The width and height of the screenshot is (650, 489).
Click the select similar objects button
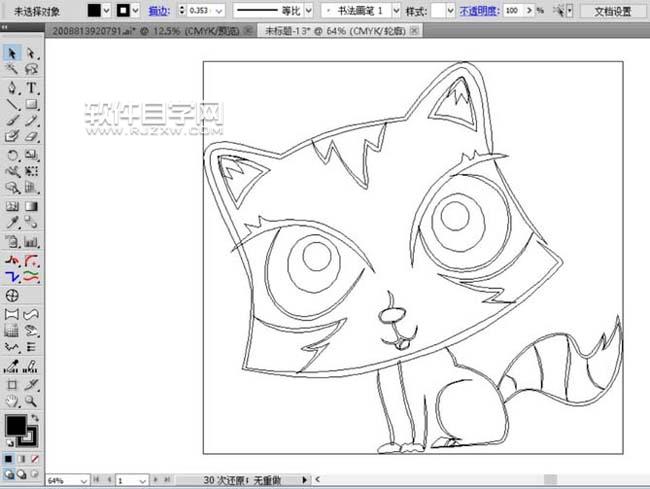(x=560, y=11)
